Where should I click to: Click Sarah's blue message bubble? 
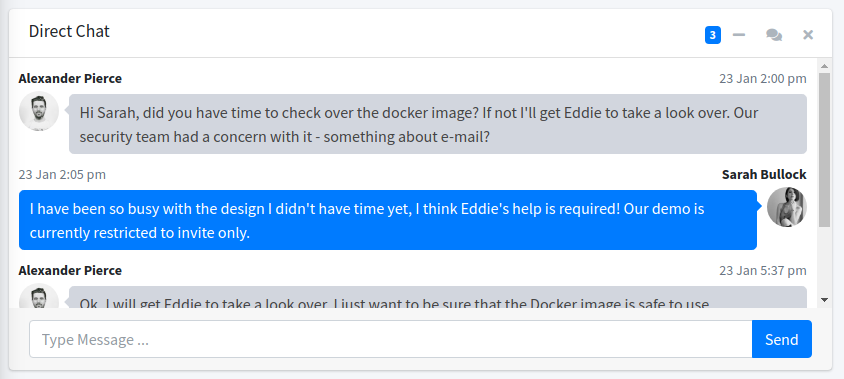tap(388, 220)
